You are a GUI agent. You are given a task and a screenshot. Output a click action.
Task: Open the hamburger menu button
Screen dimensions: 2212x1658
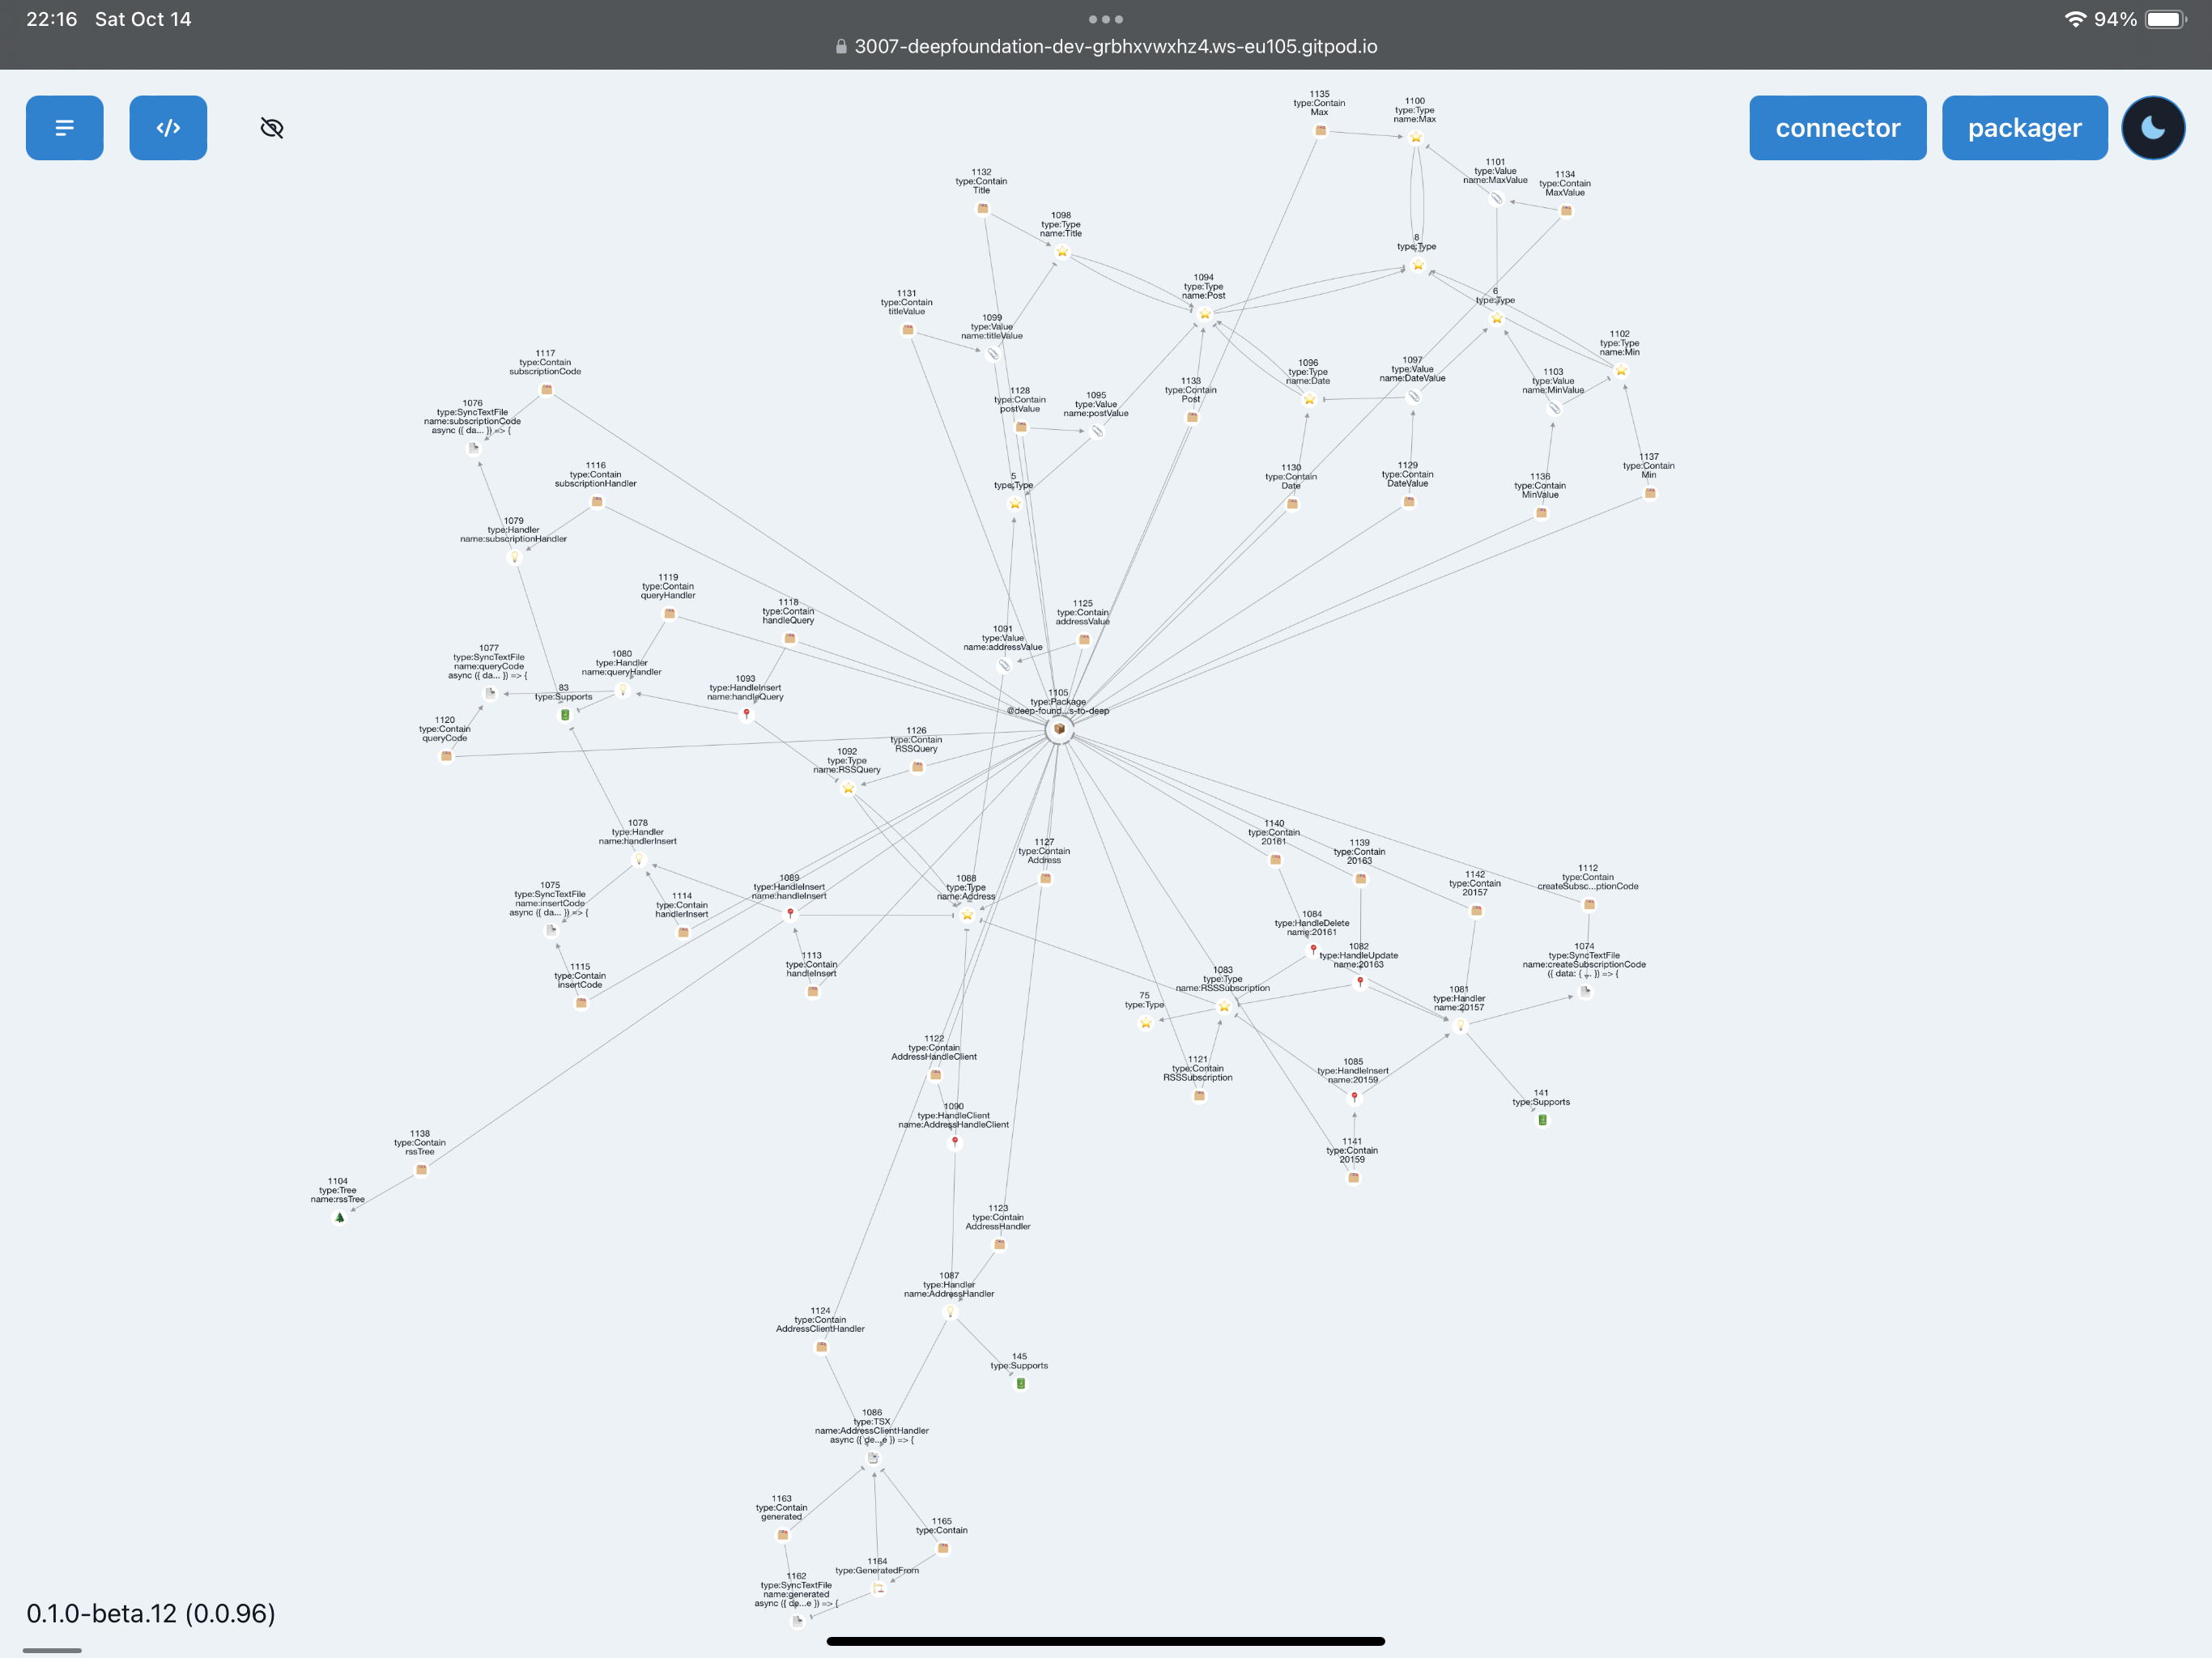65,128
